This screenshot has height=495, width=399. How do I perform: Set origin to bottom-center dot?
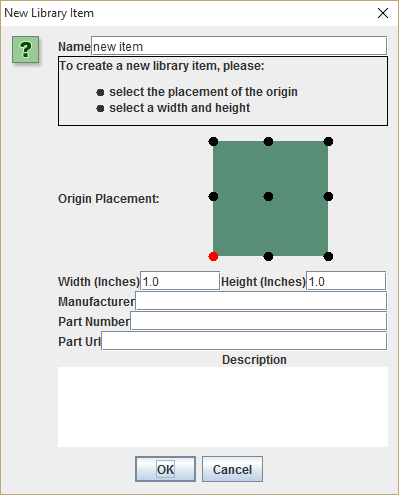(x=268, y=256)
